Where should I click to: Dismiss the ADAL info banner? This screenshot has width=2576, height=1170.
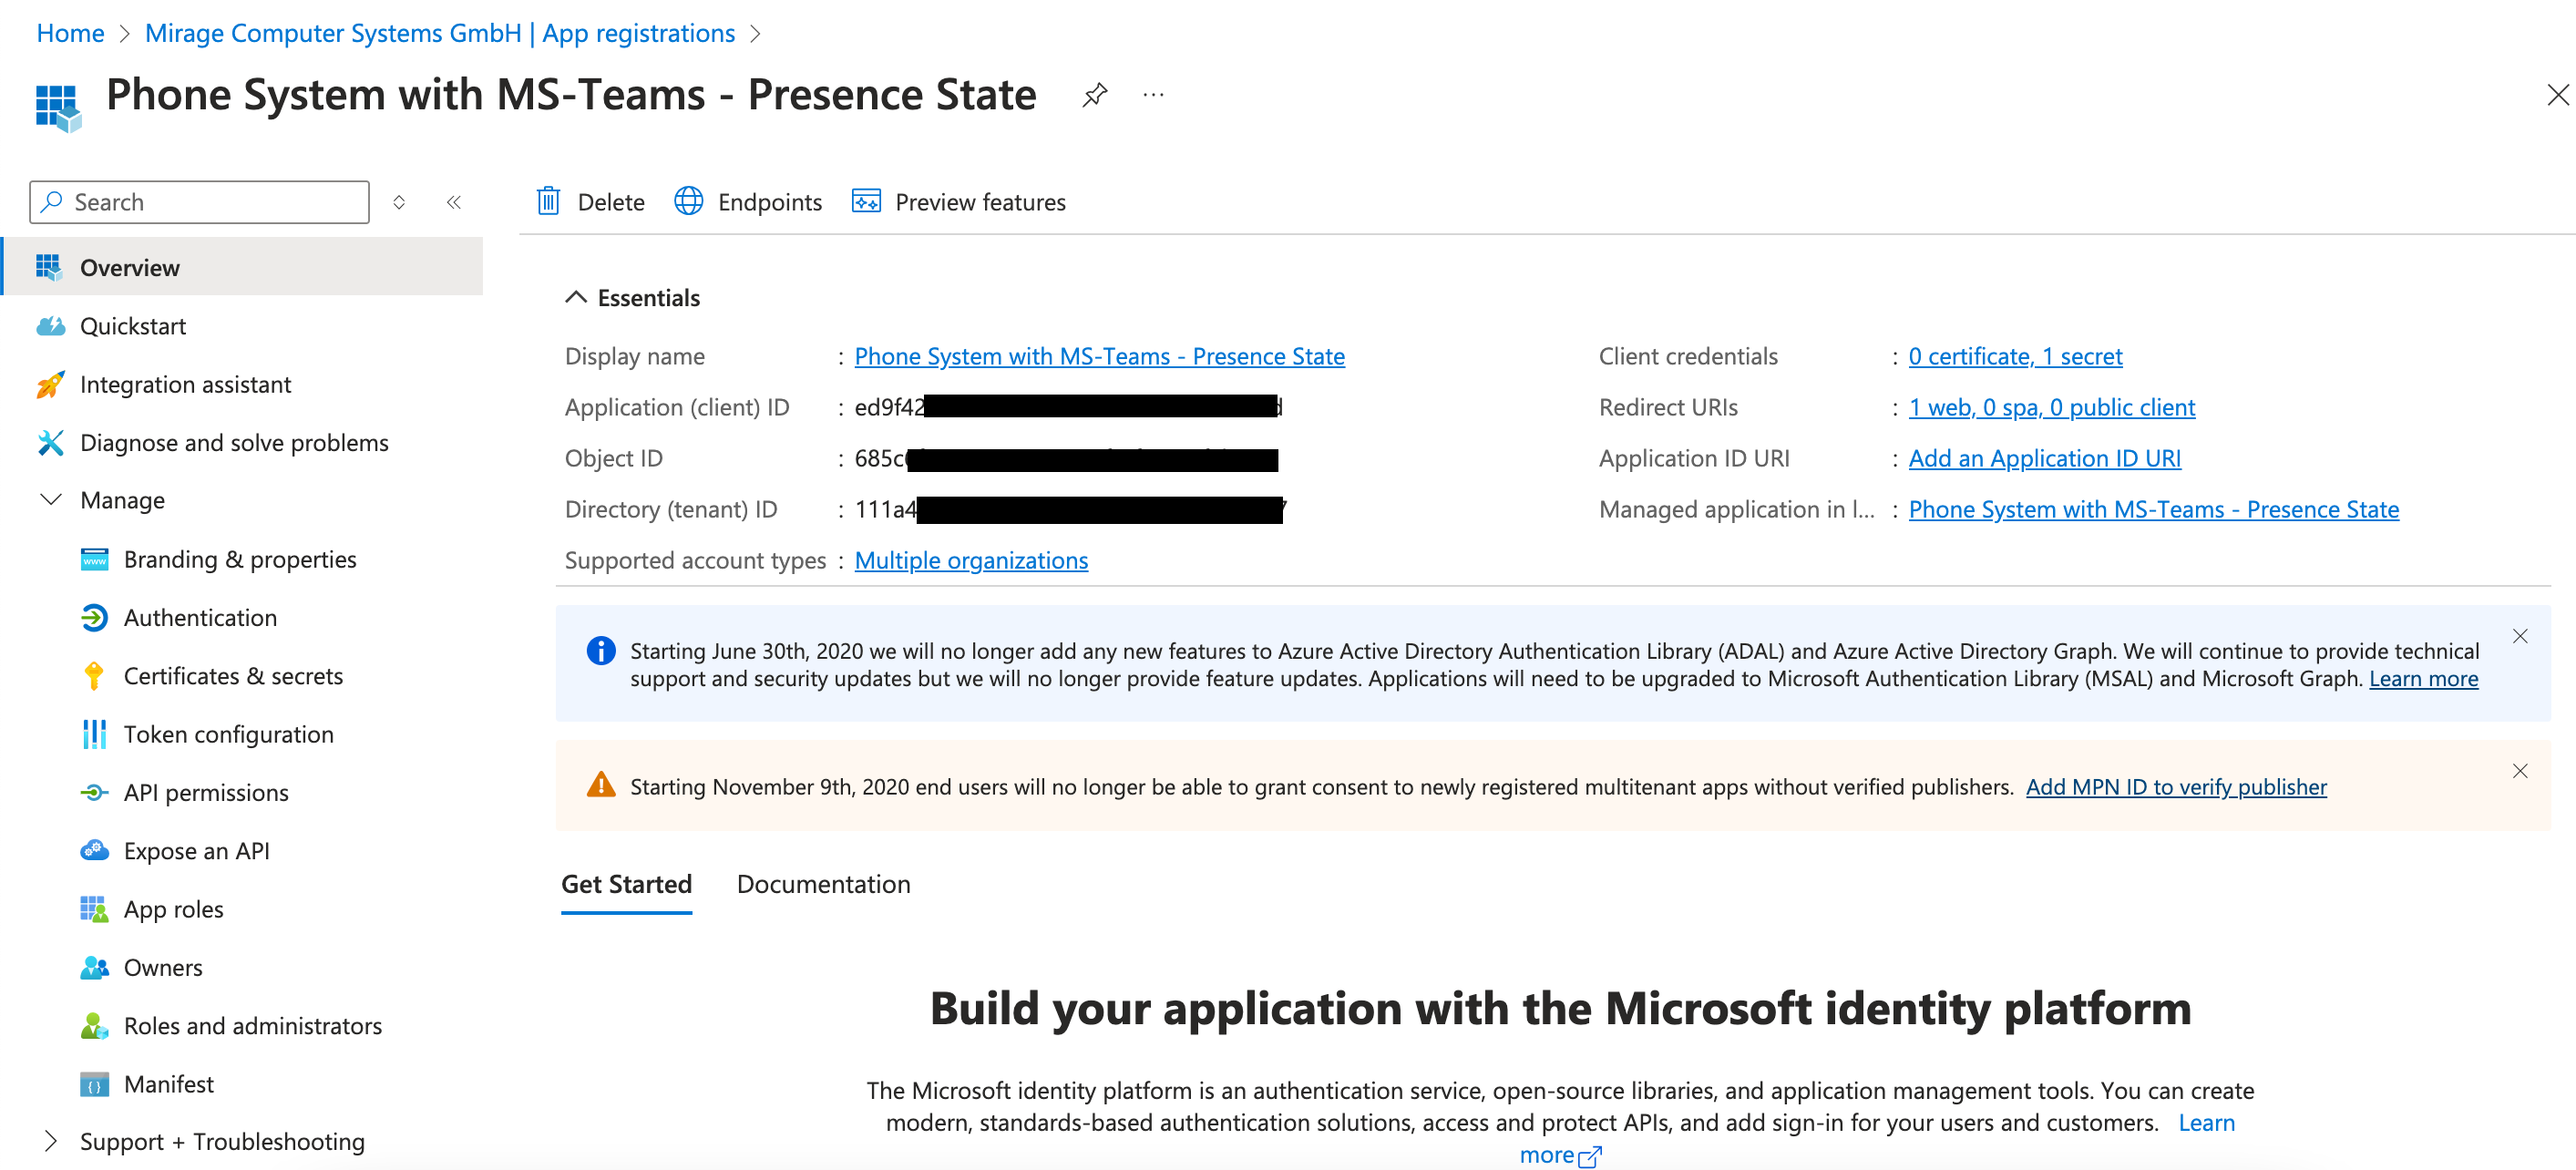click(x=2520, y=636)
